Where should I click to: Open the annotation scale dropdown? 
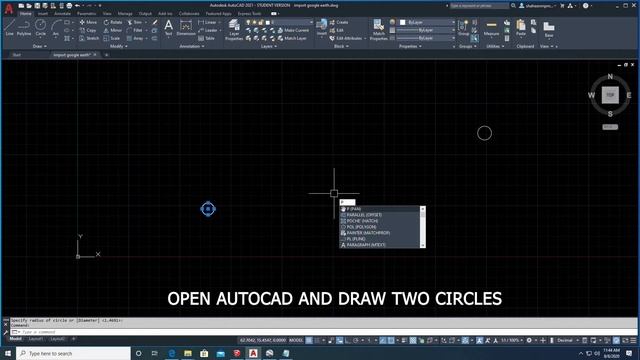(511, 340)
